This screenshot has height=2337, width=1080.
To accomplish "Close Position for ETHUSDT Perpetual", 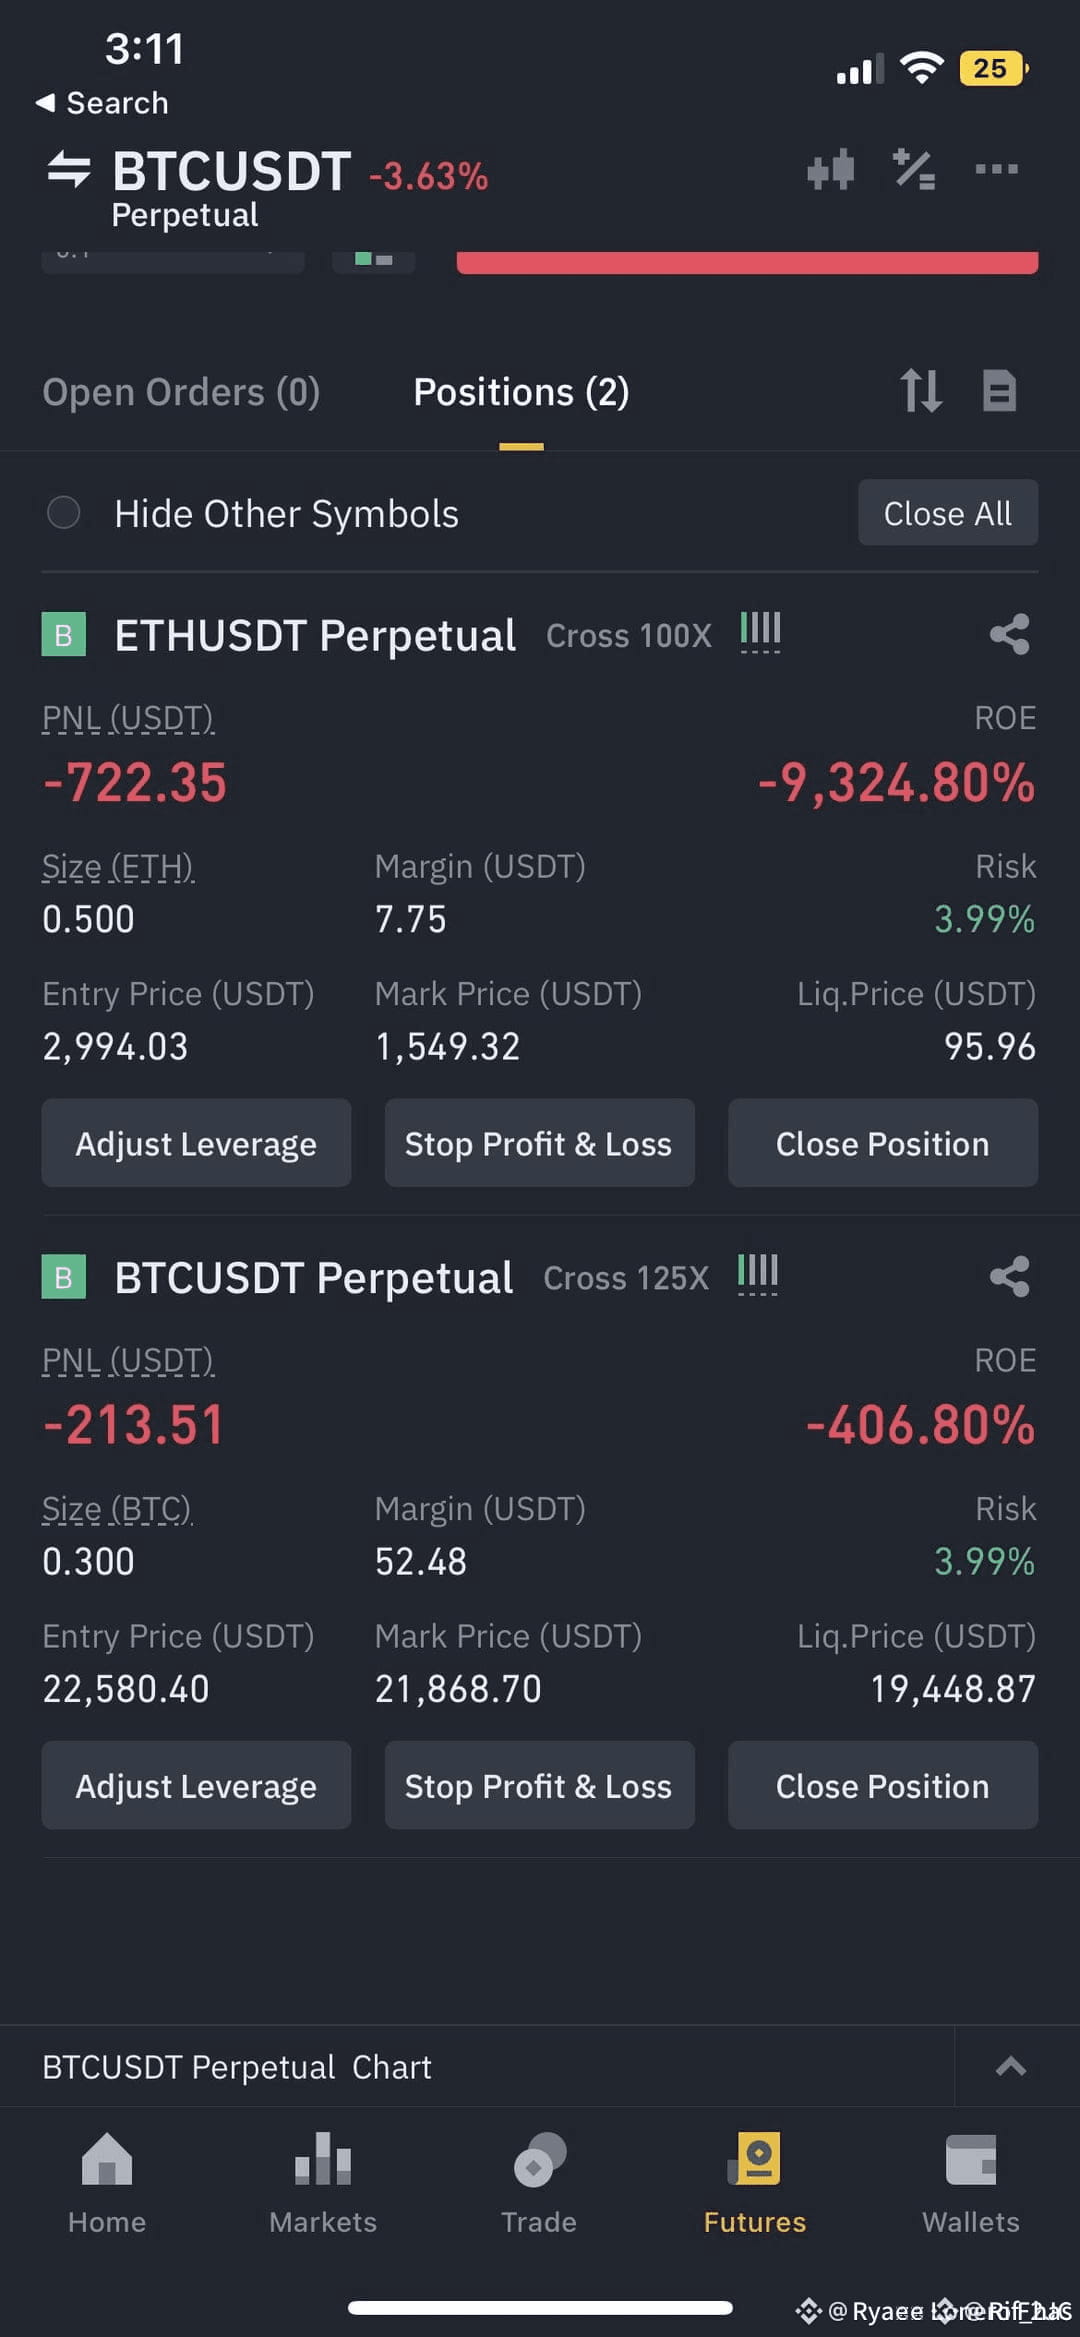I will (x=882, y=1143).
